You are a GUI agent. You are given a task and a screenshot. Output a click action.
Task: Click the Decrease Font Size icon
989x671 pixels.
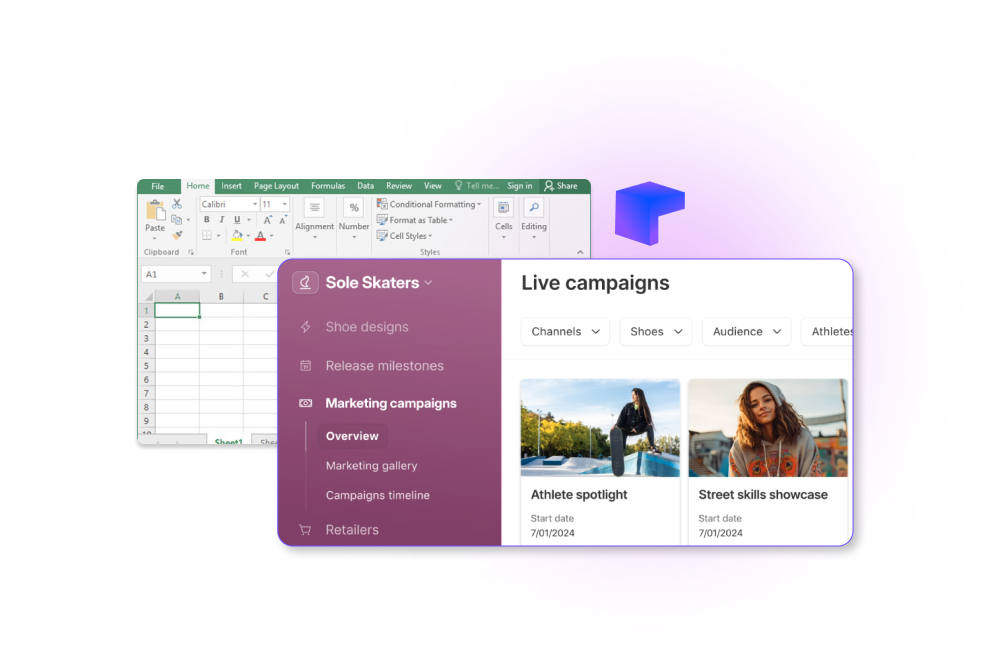pos(283,219)
